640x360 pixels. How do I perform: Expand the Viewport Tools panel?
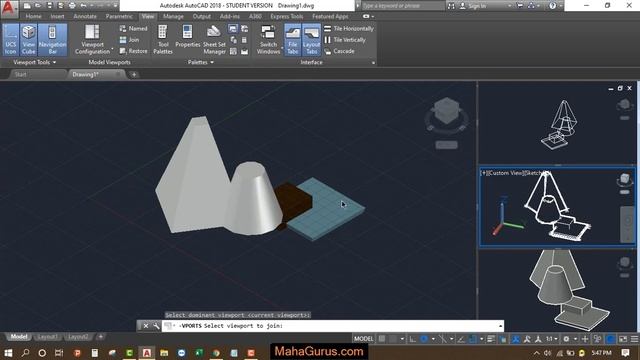tap(35, 62)
